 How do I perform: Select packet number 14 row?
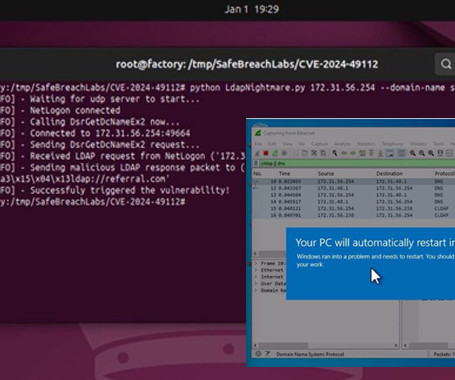[x=354, y=201]
